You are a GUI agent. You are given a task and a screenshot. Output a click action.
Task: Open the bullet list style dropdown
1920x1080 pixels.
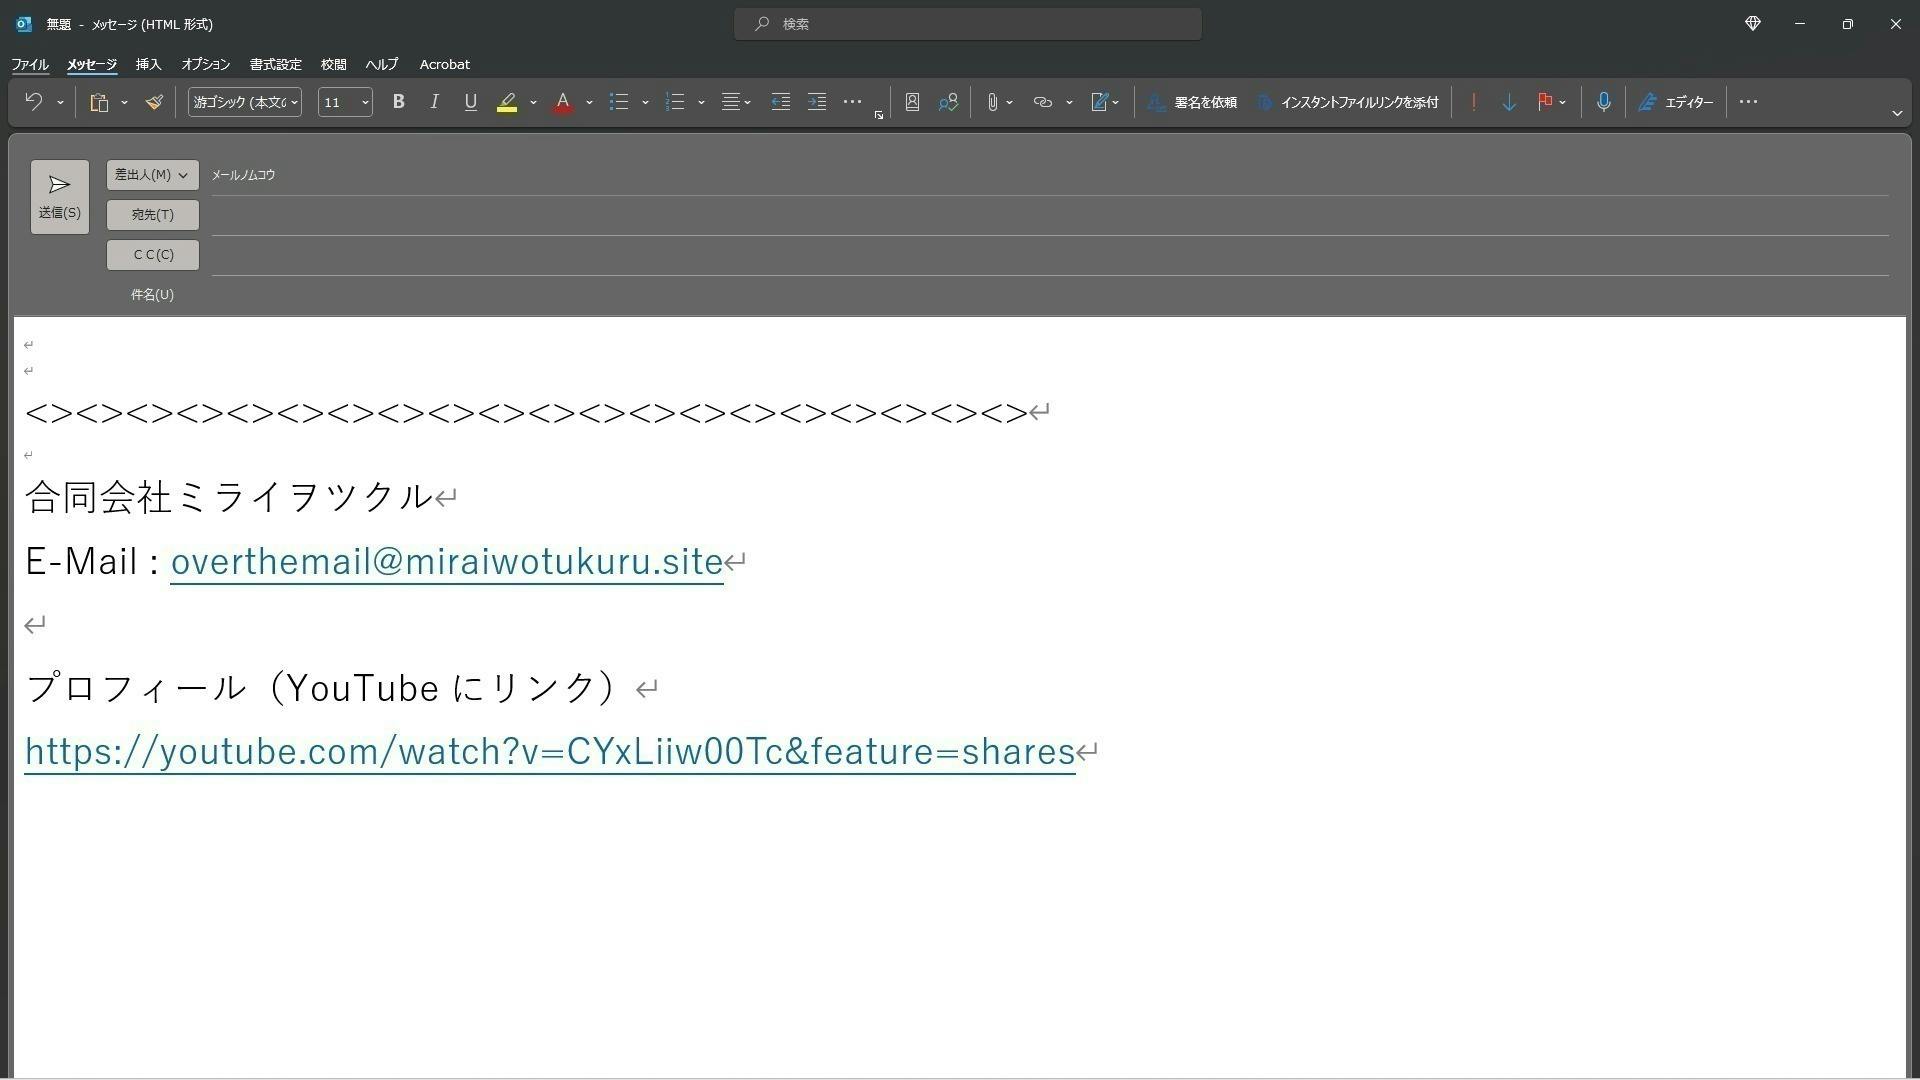coord(645,102)
